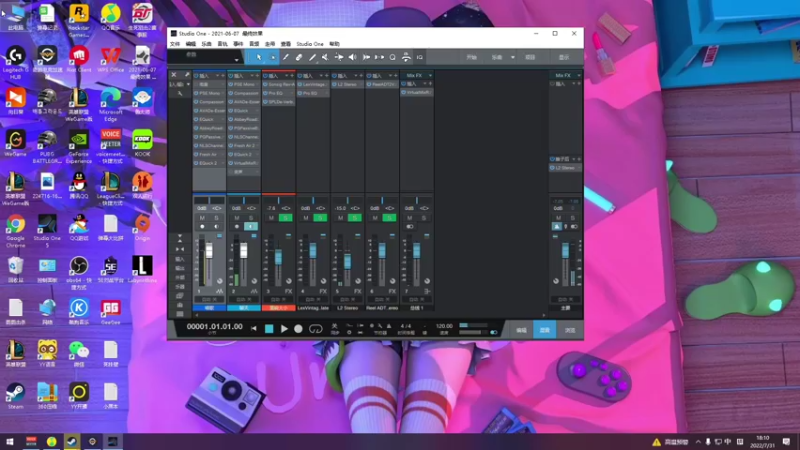Add insert with plus on channel 4
The image size is (800, 450).
tap(326, 76)
